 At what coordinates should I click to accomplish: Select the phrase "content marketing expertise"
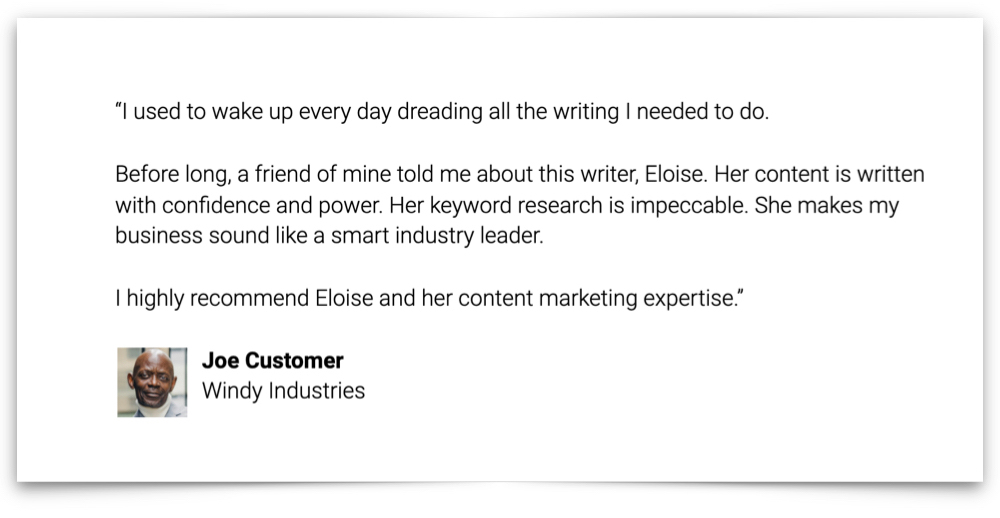point(597,299)
